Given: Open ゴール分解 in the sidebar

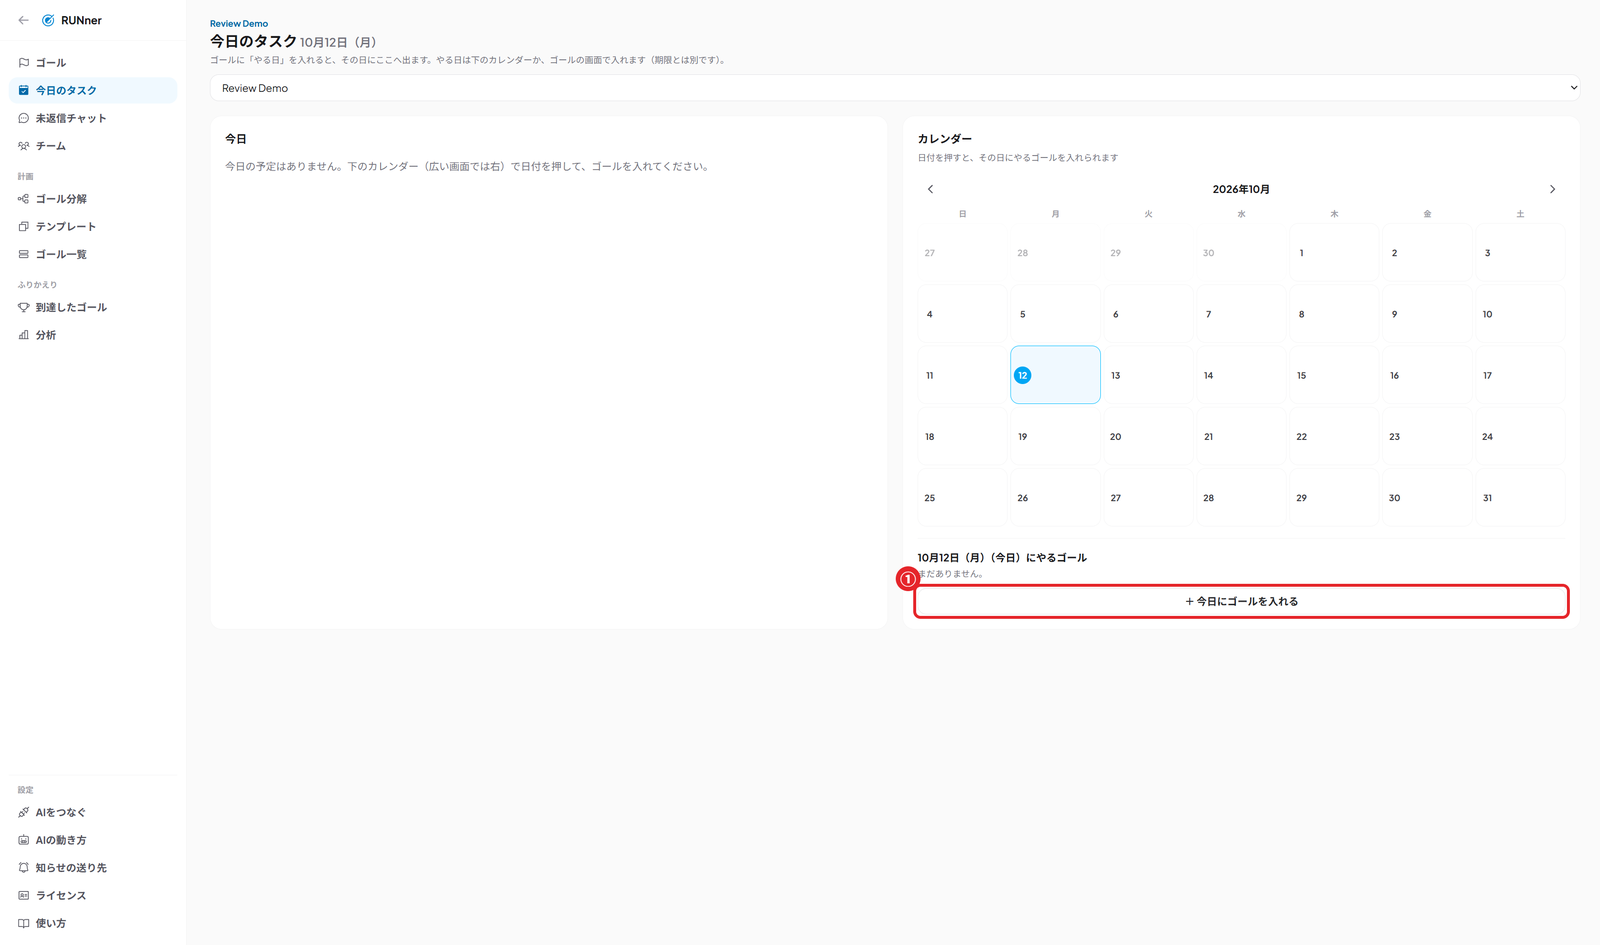Looking at the screenshot, I should (93, 199).
